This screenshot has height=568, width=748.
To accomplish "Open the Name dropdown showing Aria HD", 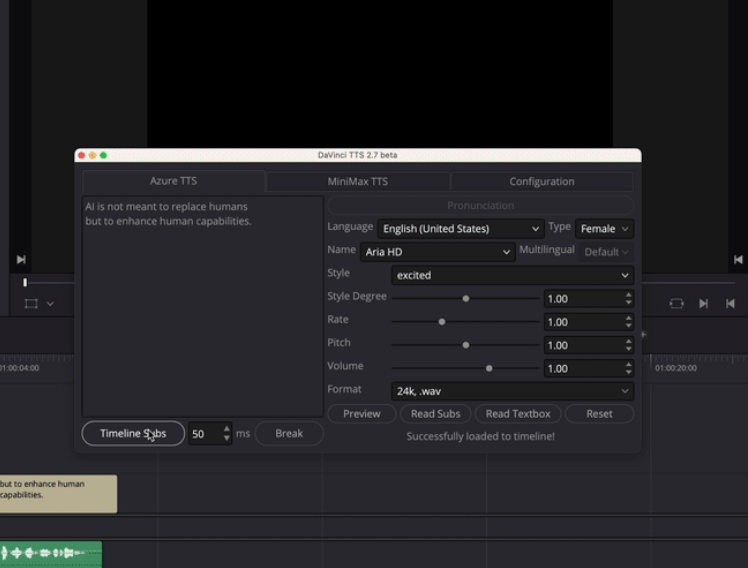I will coord(437,252).
